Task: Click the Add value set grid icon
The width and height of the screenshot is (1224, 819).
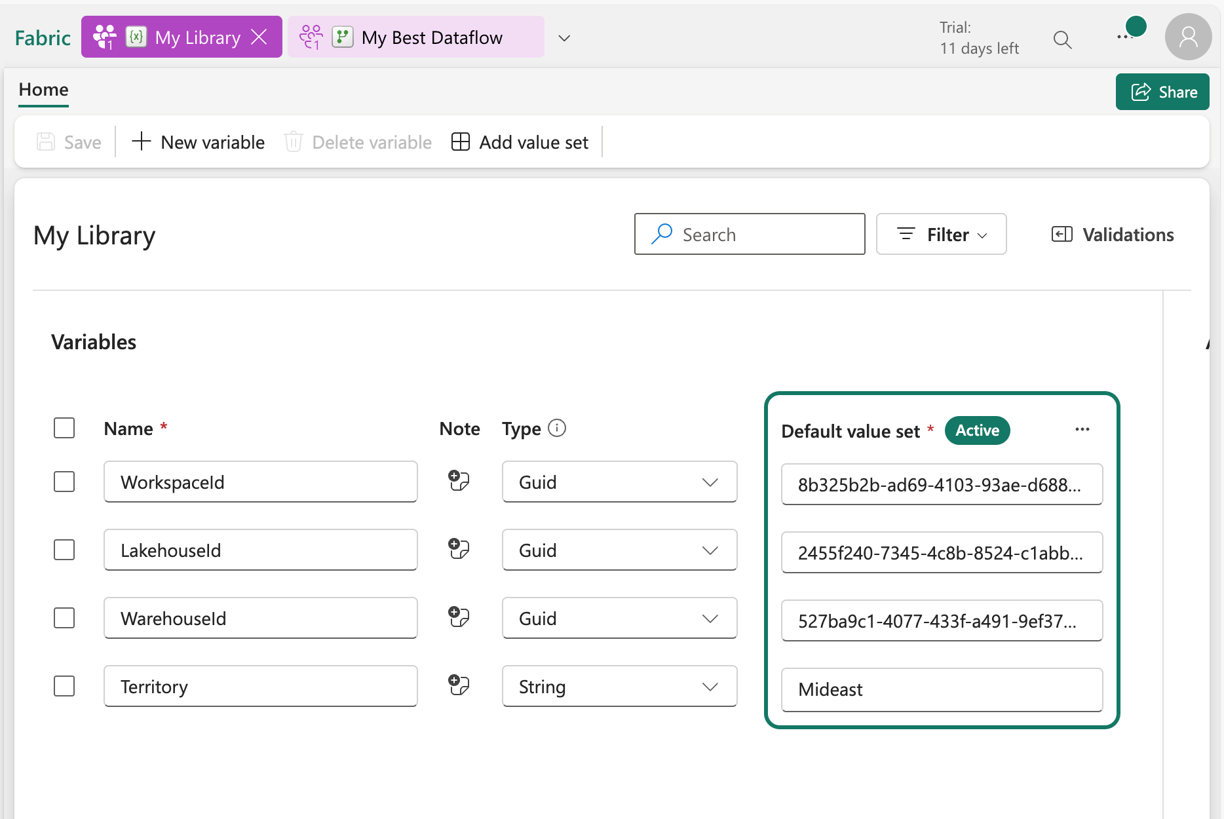Action: [x=461, y=141]
